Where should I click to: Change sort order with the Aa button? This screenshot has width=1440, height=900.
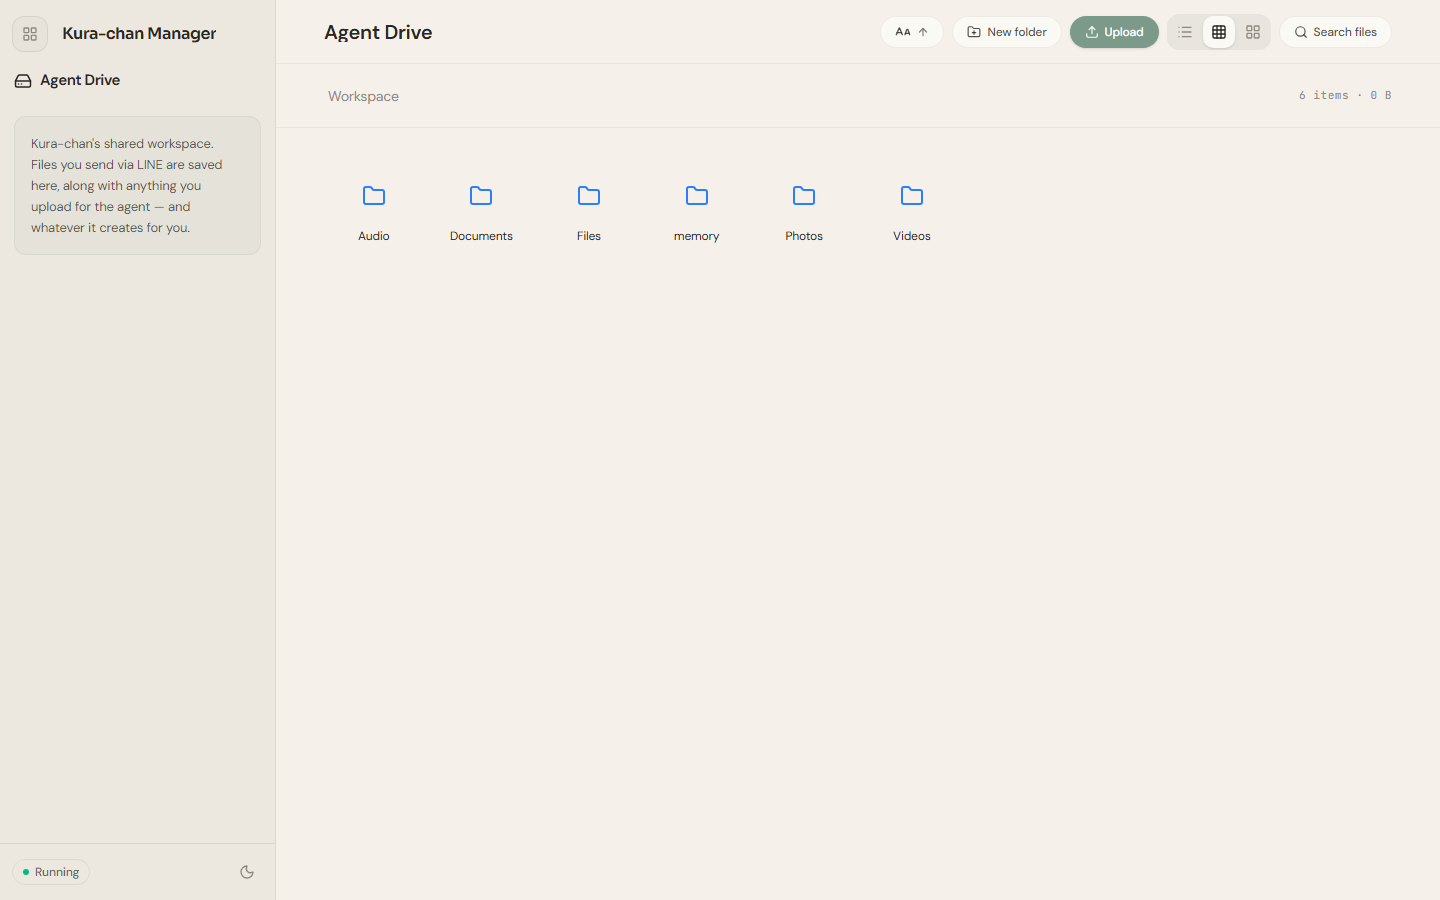(912, 32)
